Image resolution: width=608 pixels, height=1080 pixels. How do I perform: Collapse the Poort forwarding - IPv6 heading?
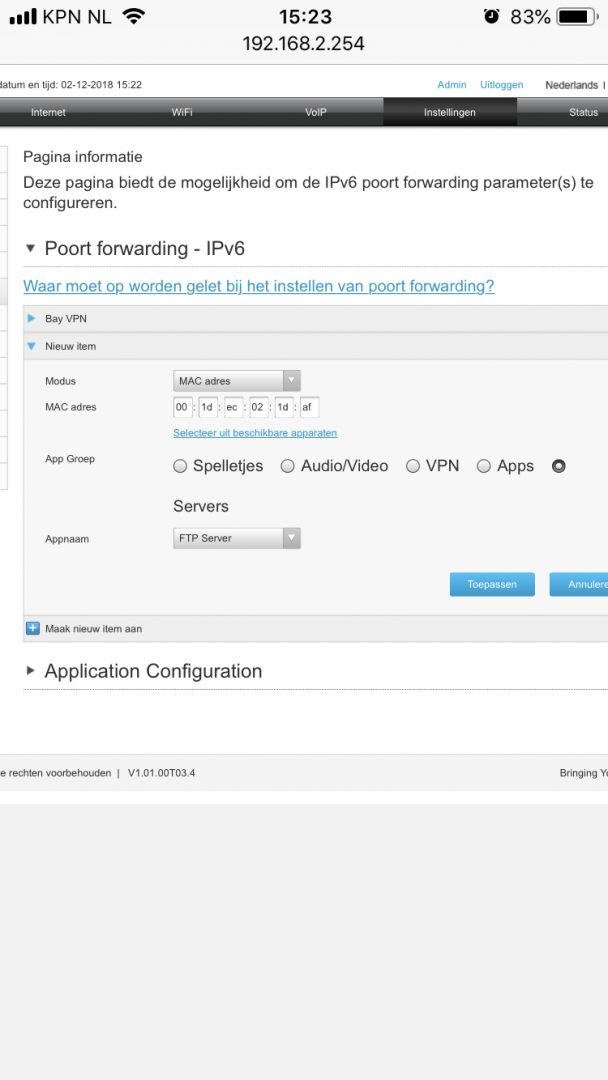31,249
